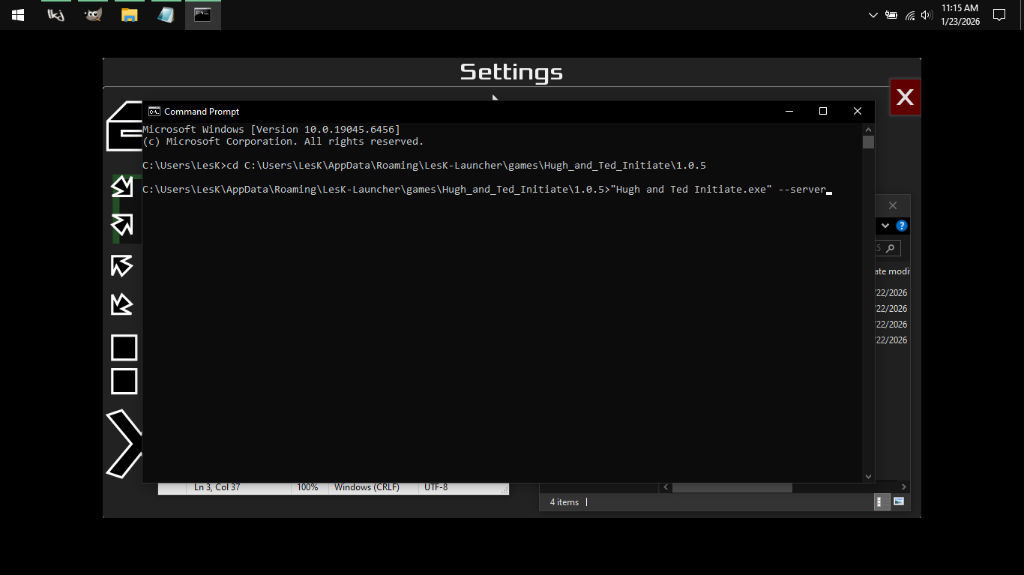Switch to Notepad in the taskbar
The image size is (1024, 575).
[165, 15]
